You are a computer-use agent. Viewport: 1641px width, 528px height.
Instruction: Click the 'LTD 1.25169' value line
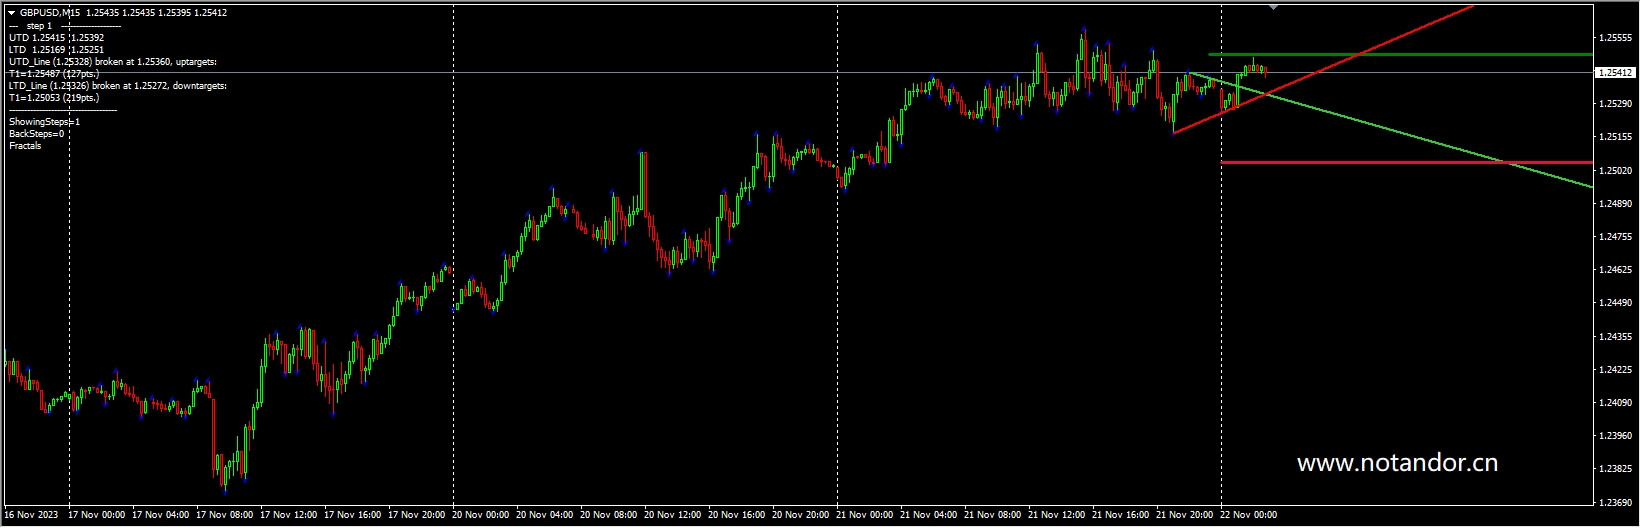point(56,50)
